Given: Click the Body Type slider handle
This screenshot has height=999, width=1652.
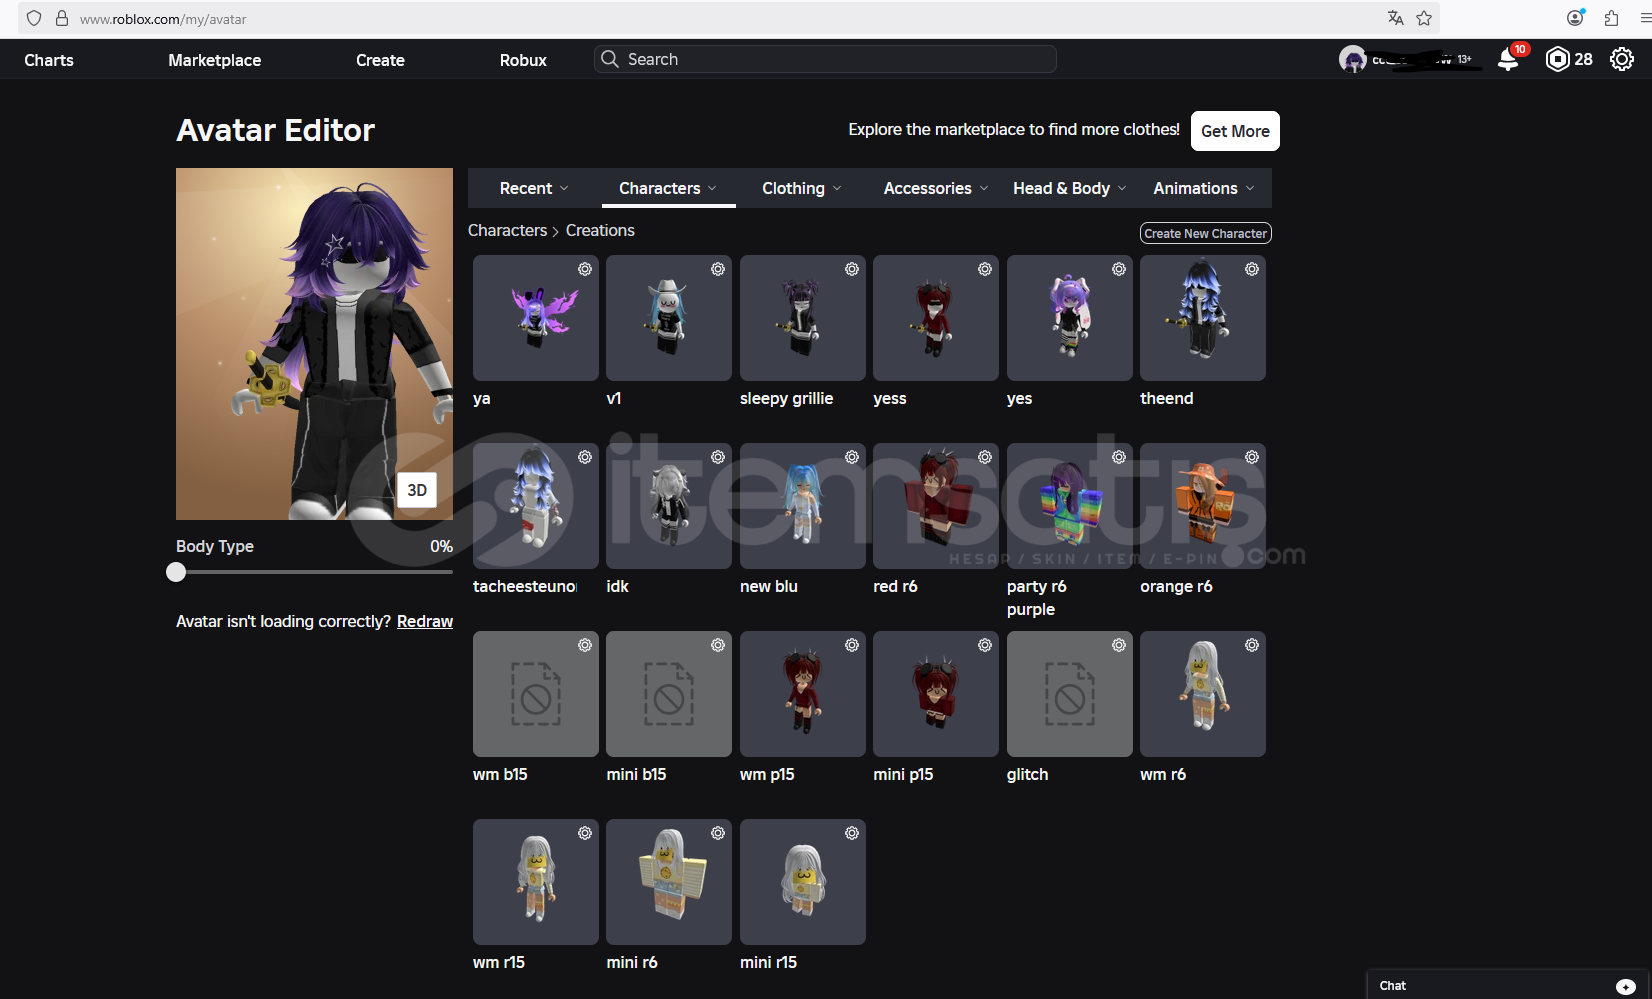Looking at the screenshot, I should (x=176, y=572).
